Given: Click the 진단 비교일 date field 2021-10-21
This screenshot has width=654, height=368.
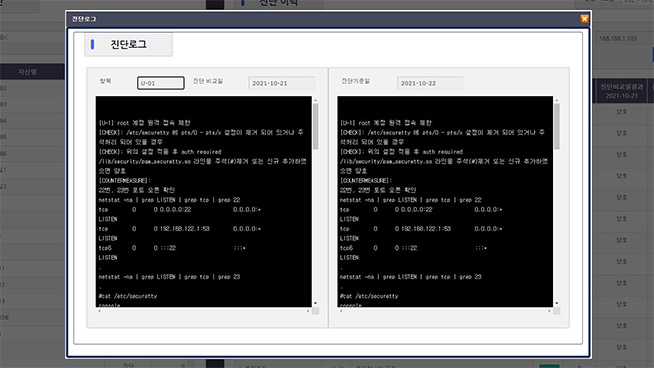Looking at the screenshot, I should tap(282, 83).
